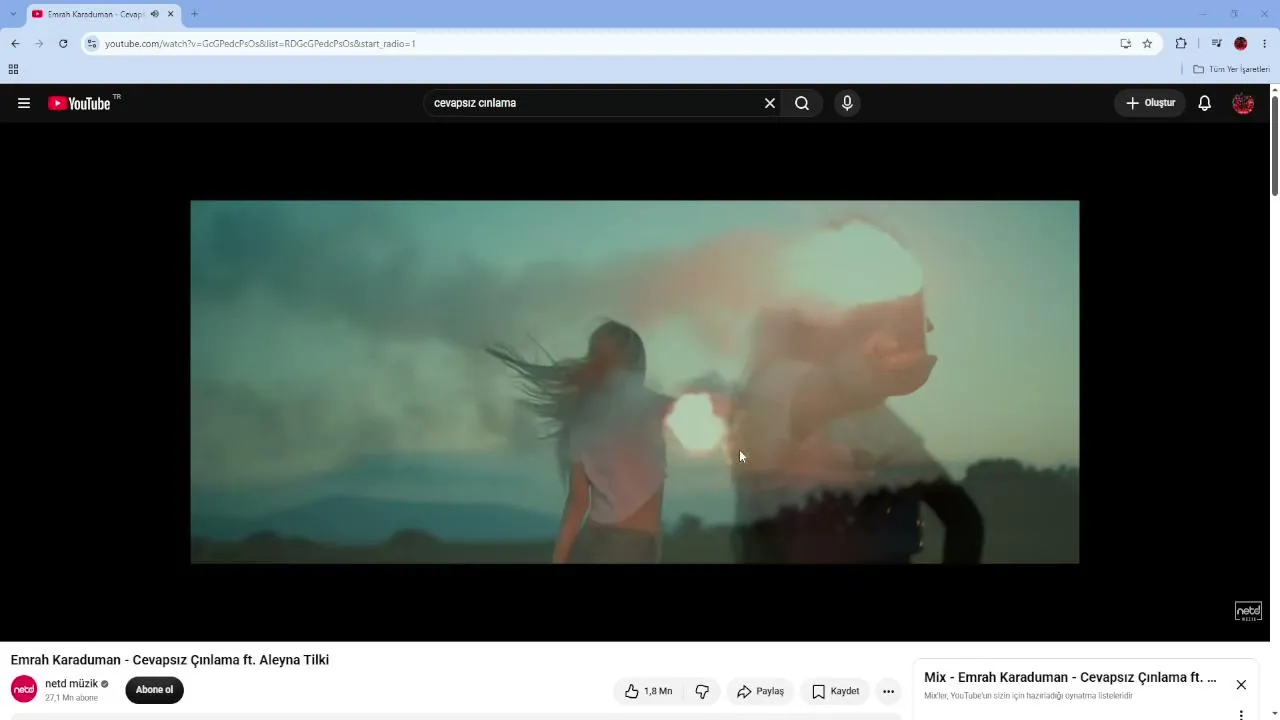Dislike the video with thumbs-down

click(702, 691)
